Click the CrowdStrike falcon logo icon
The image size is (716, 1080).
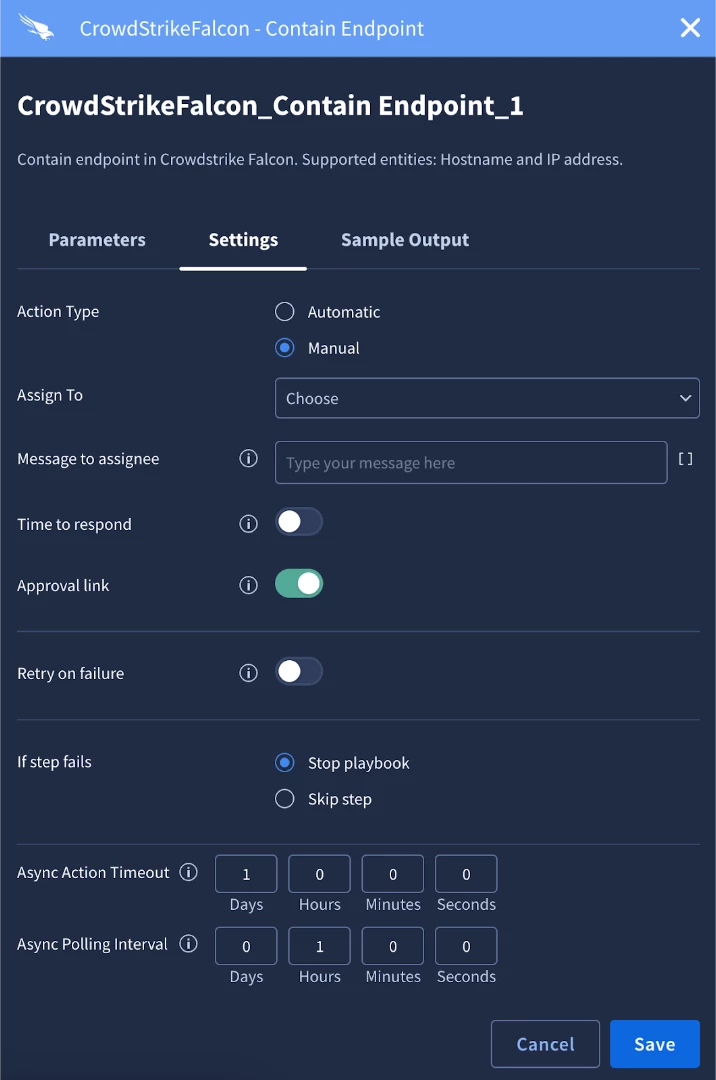coord(36,28)
